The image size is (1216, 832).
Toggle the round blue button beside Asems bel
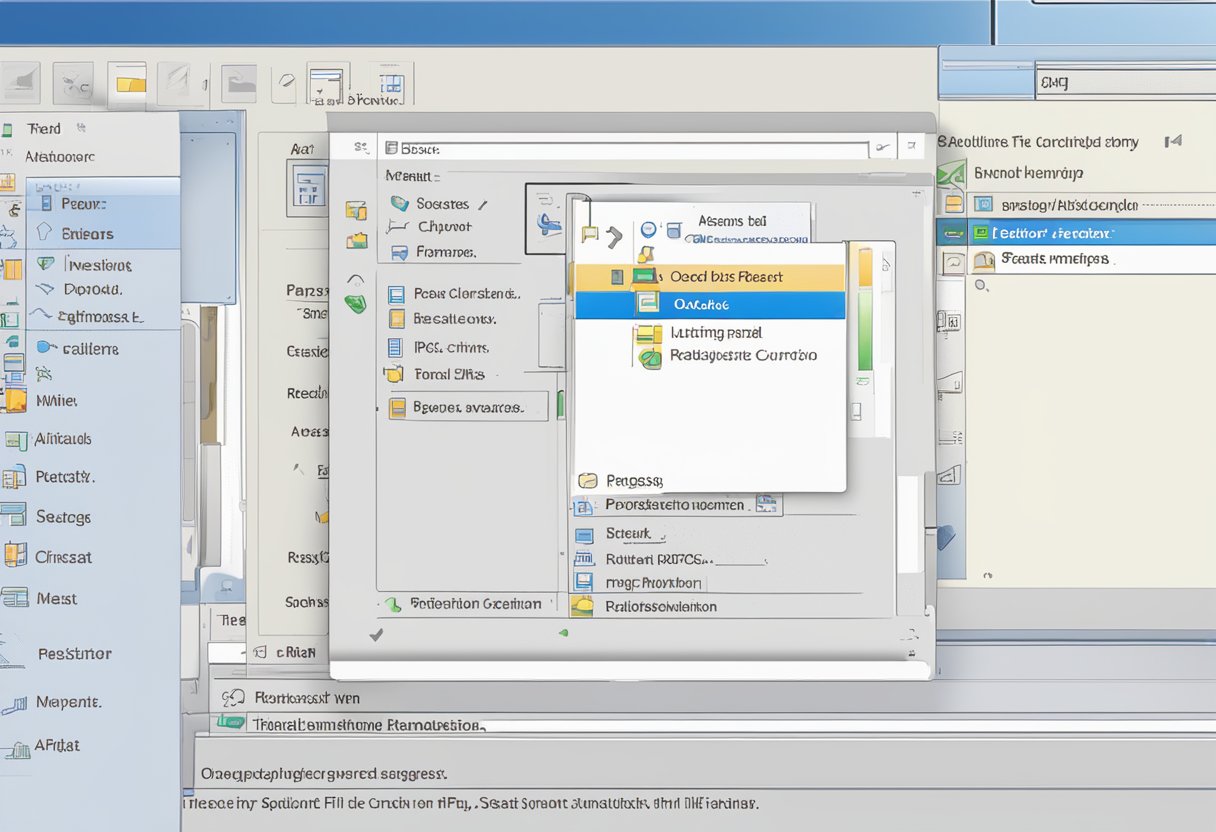(648, 229)
